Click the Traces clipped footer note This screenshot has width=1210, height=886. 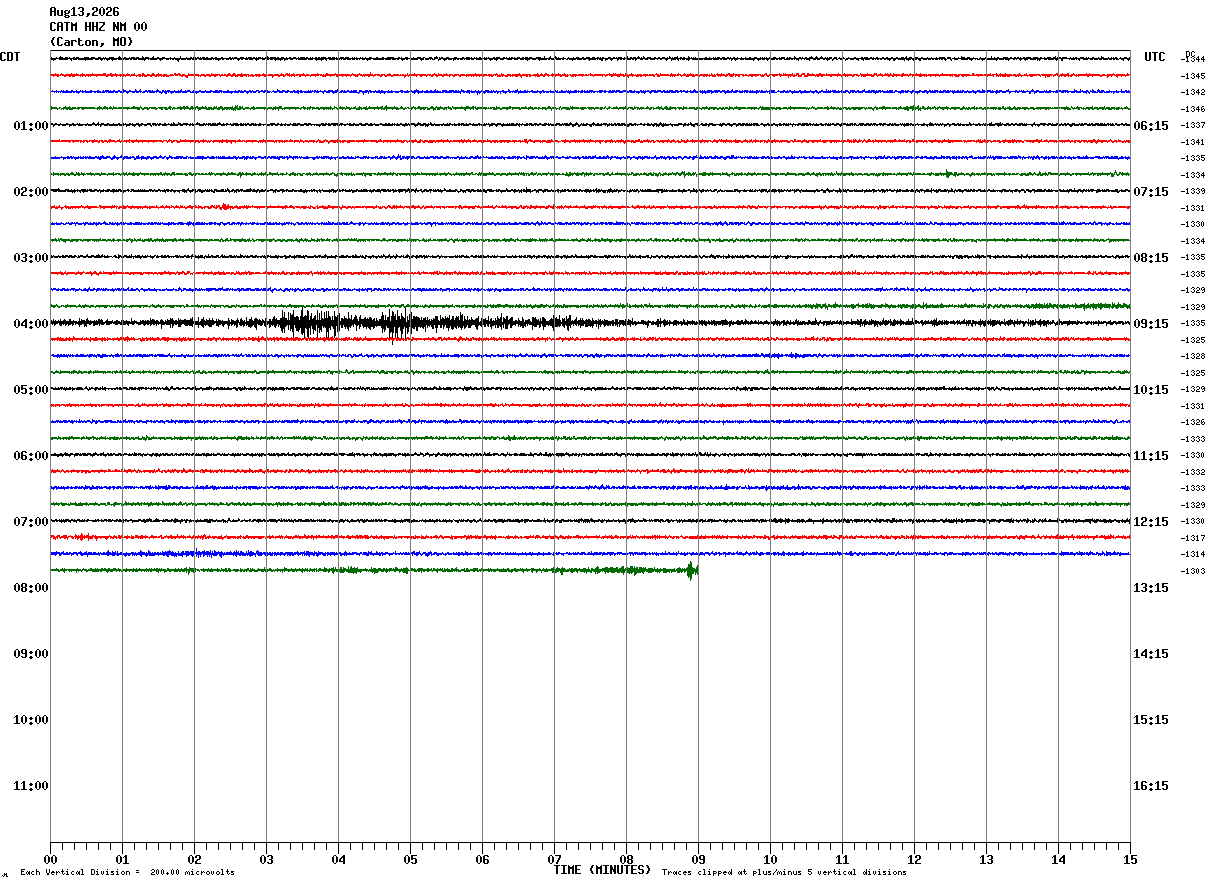(x=784, y=873)
